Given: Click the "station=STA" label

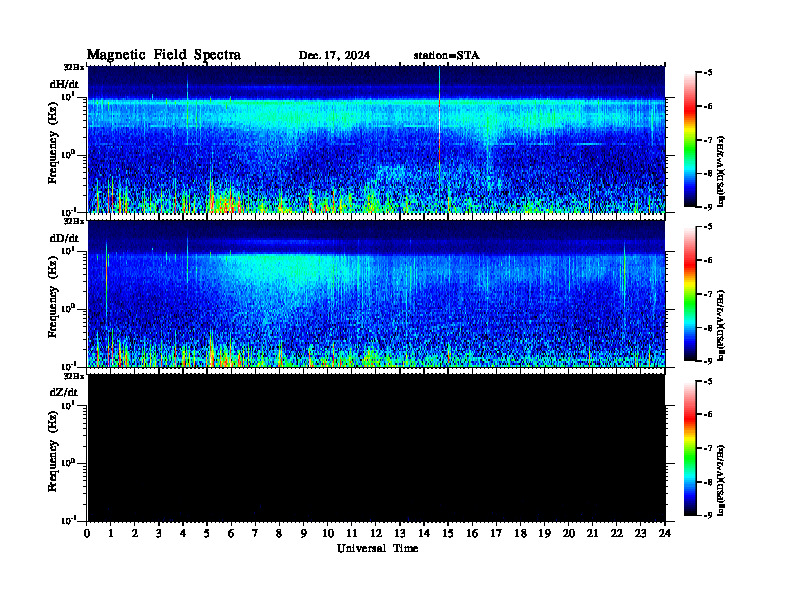Looking at the screenshot, I should [446, 56].
